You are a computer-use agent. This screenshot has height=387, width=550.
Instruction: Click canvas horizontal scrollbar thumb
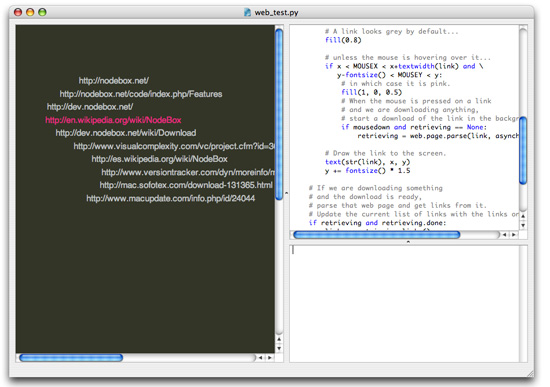pos(71,358)
